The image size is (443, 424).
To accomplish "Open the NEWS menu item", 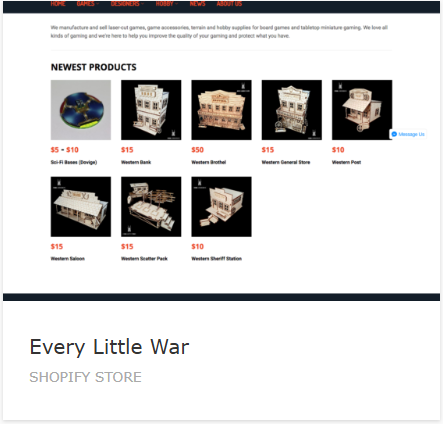I will click(x=197, y=4).
